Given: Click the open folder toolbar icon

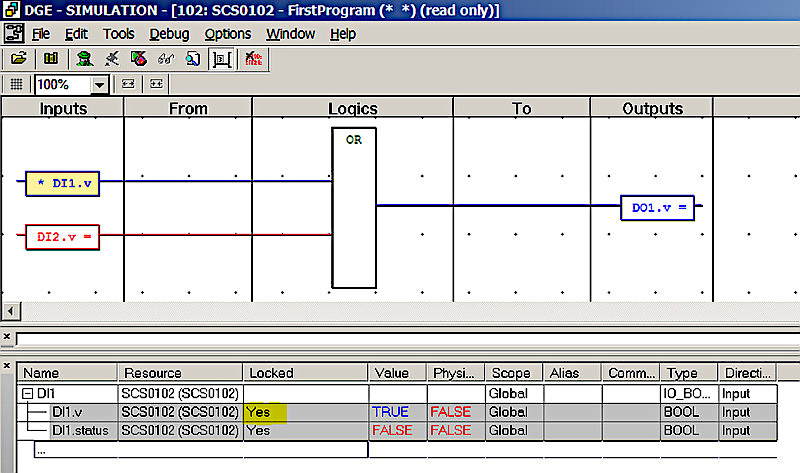Looking at the screenshot, I should 19,59.
